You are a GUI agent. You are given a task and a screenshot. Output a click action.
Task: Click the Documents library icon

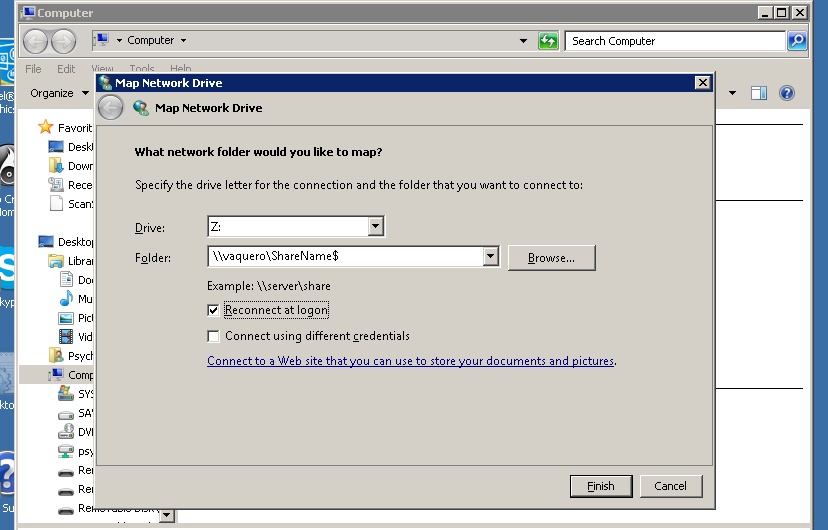[x=66, y=279]
